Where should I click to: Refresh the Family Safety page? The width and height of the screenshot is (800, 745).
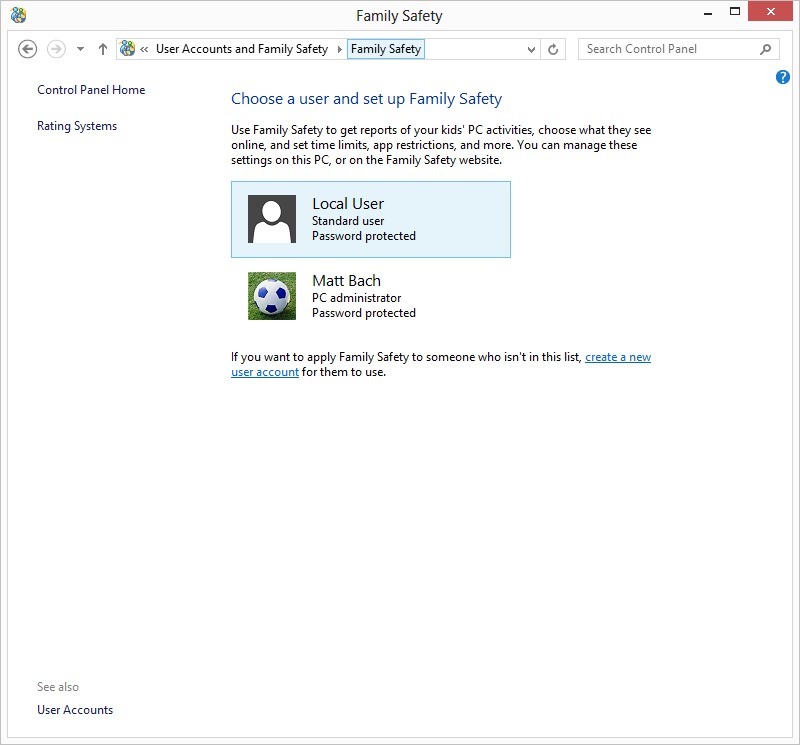pyautogui.click(x=553, y=49)
